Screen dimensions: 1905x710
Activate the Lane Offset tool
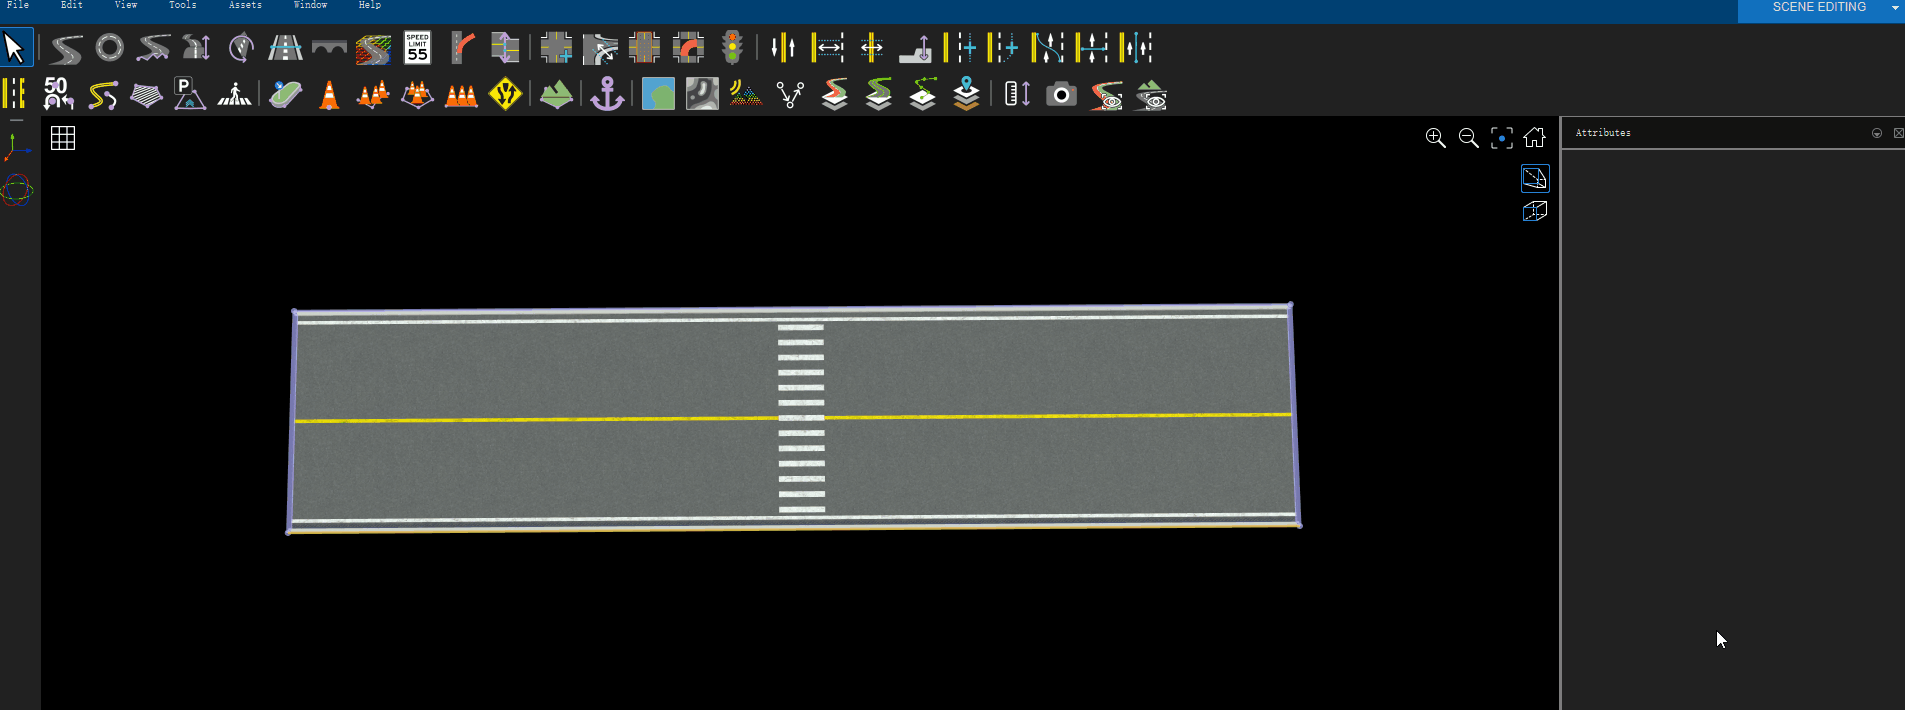pos(872,48)
